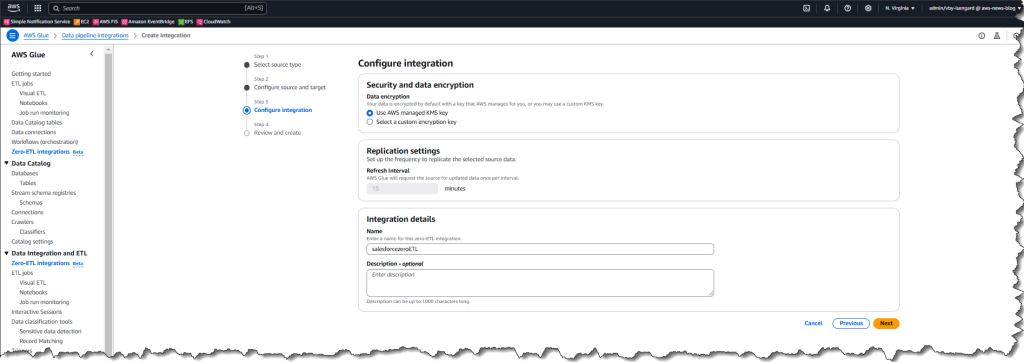The image size is (1024, 362).
Task: Open the notifications bell
Action: click(x=827, y=8)
